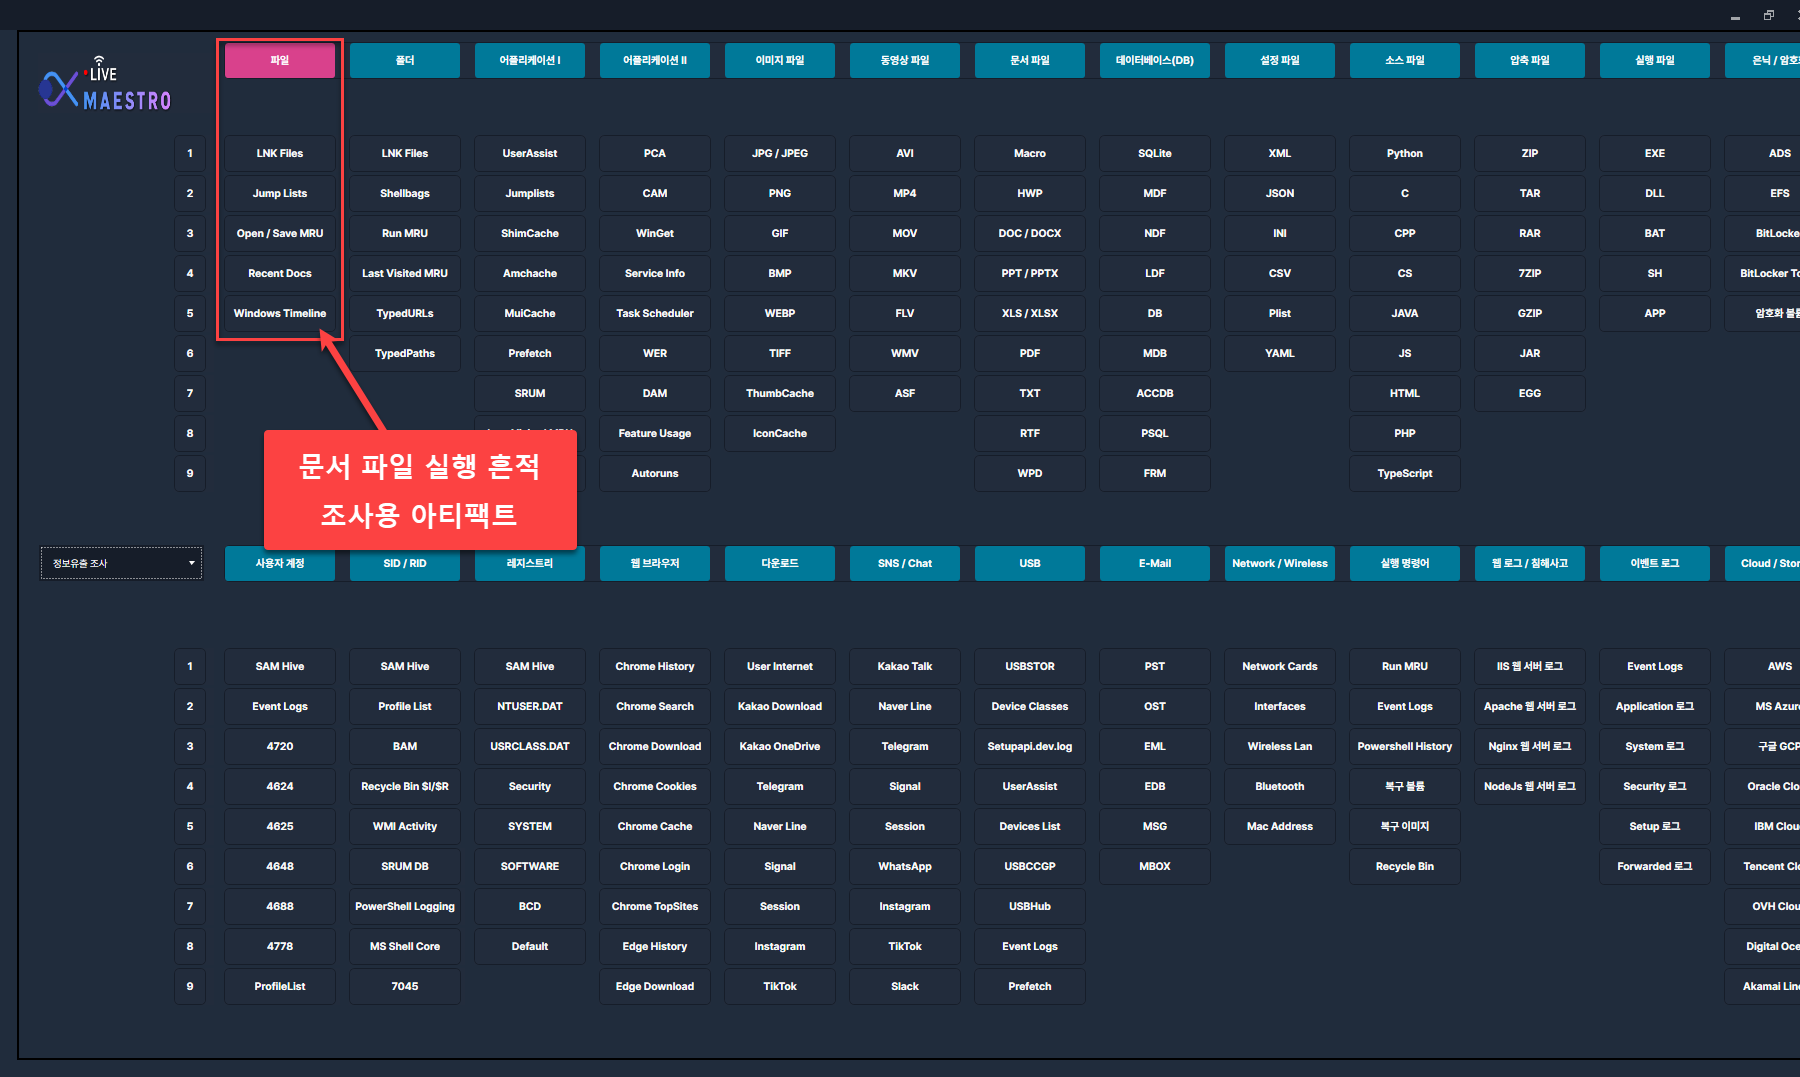Open the 정보유출 조사 dropdown
Screen dimensions: 1800x1077
121,563
